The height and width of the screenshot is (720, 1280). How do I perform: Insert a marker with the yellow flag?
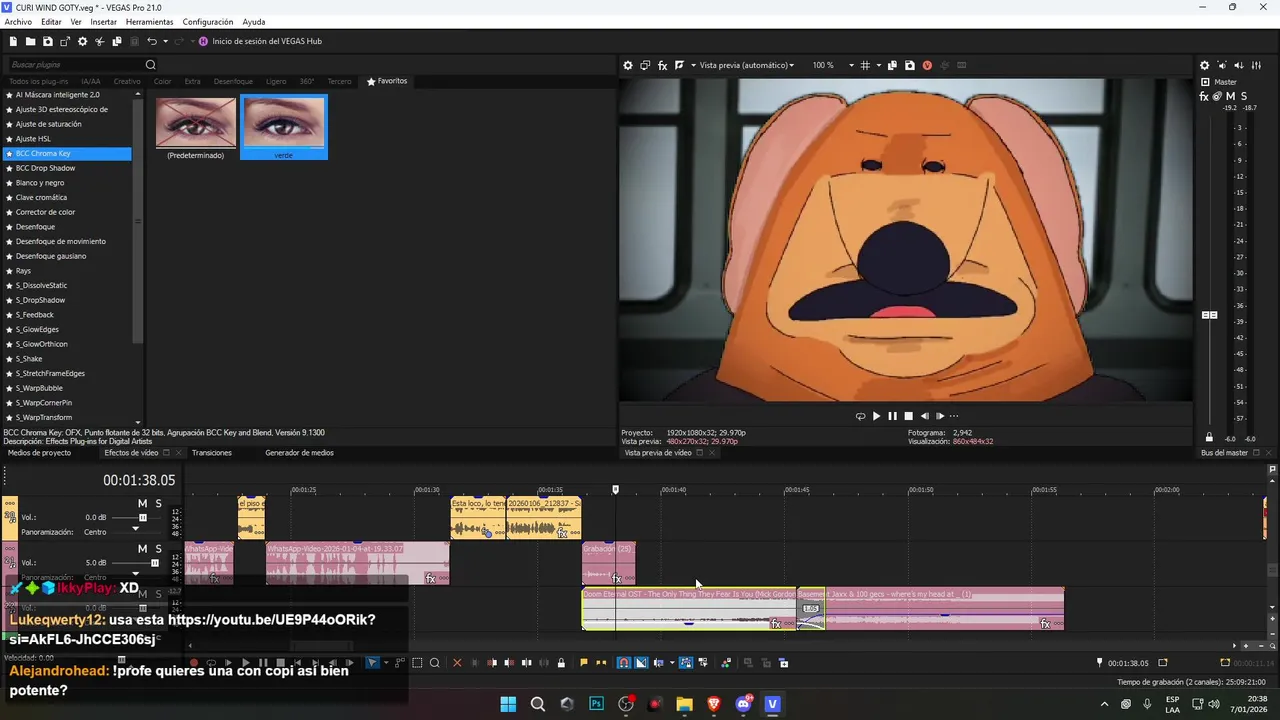point(584,663)
